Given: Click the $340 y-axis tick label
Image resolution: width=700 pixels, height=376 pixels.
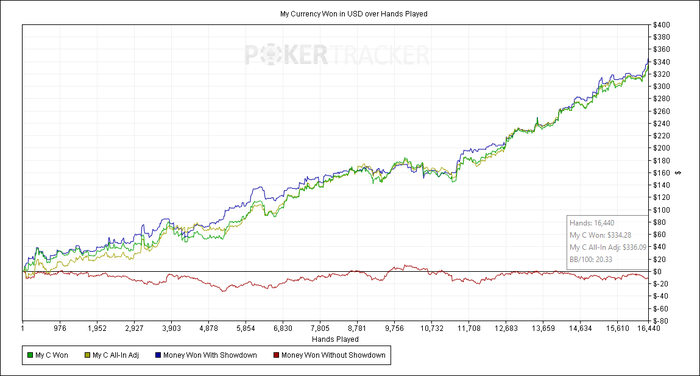Looking at the screenshot, I should click(661, 62).
